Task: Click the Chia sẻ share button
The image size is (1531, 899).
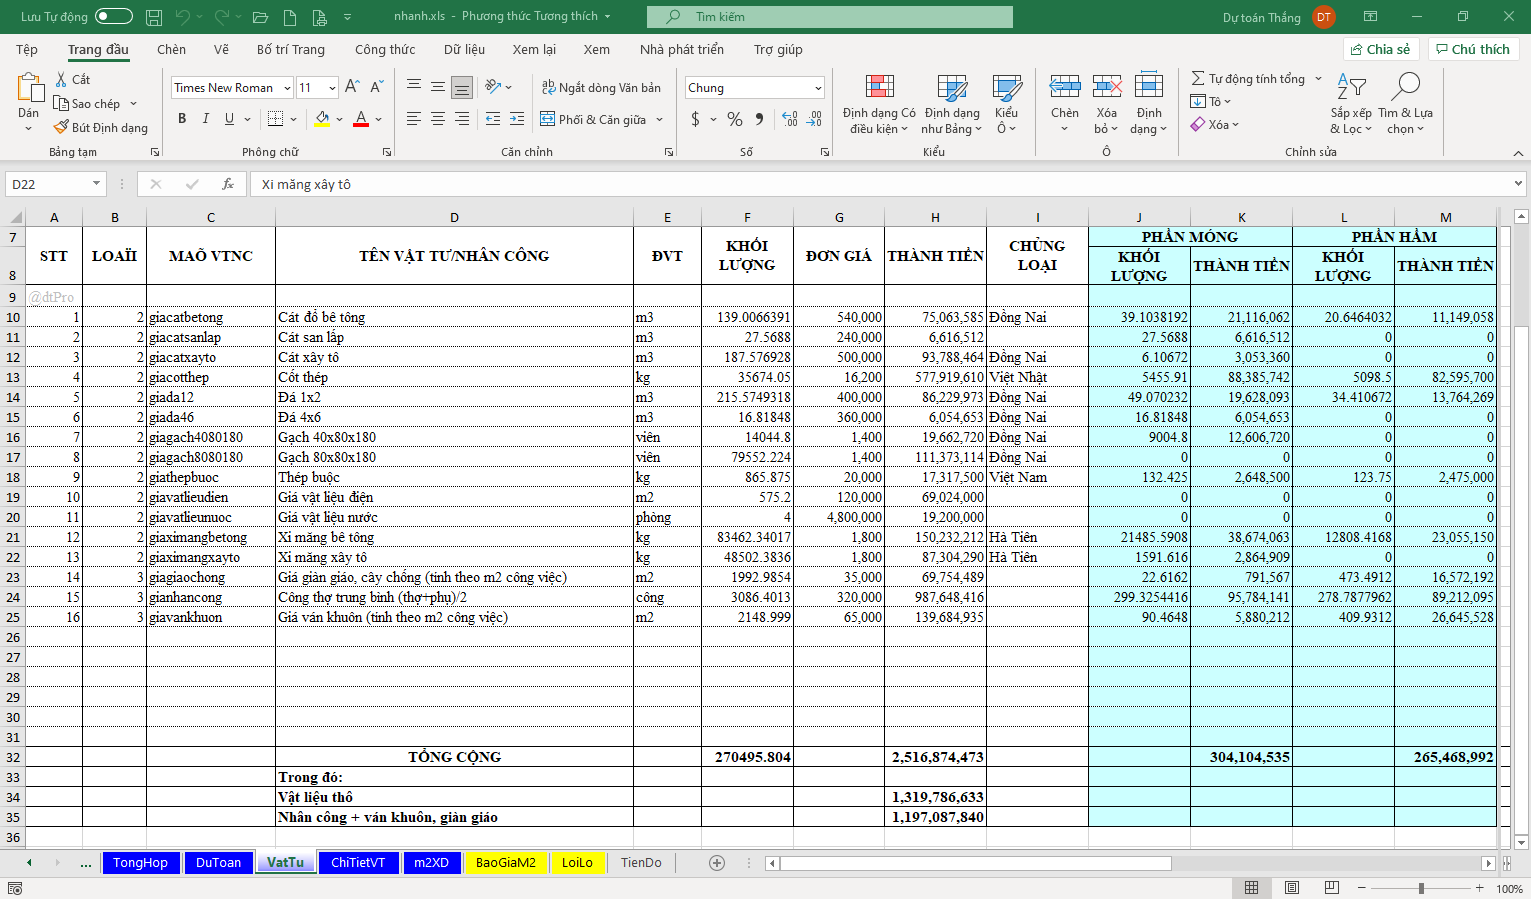Action: click(1380, 49)
